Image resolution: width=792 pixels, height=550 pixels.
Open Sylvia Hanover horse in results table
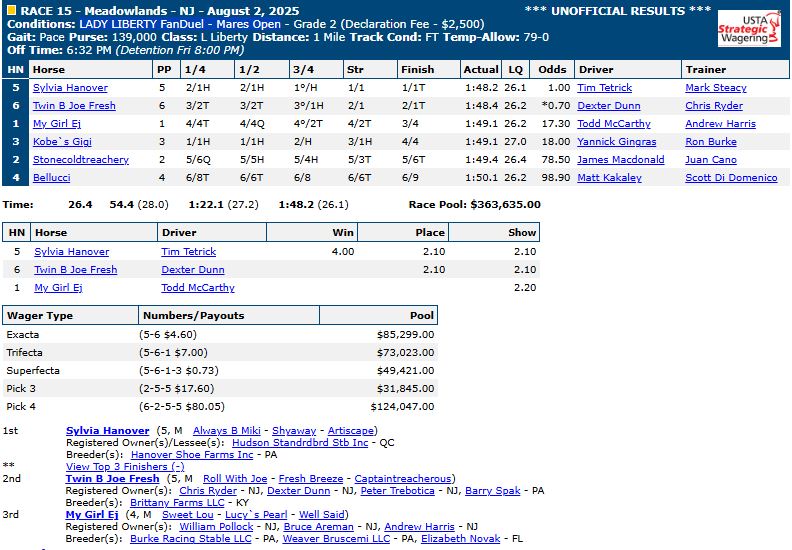coord(70,87)
